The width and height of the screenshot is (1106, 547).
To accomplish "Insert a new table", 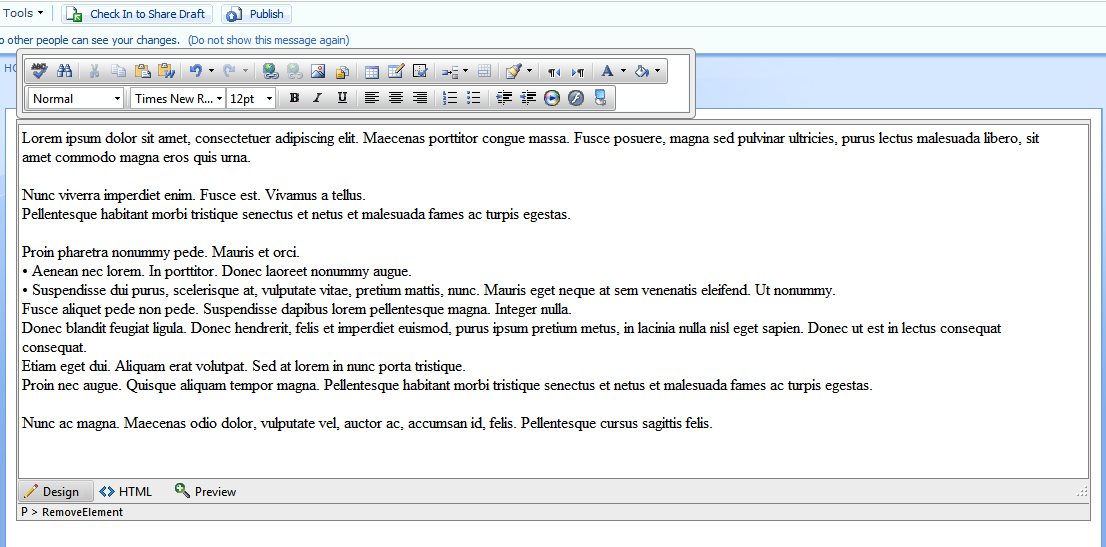I will 372,71.
